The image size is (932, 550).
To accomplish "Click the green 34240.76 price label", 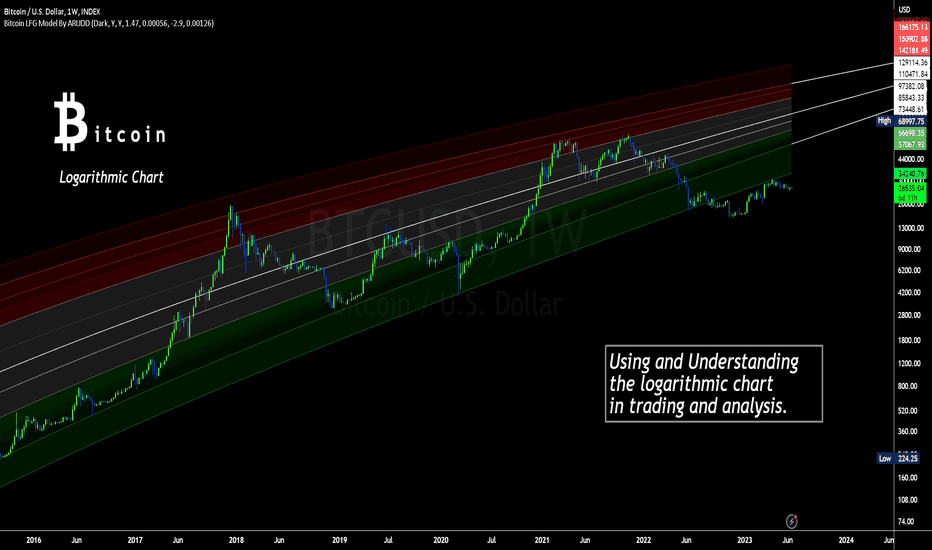I will pos(911,174).
